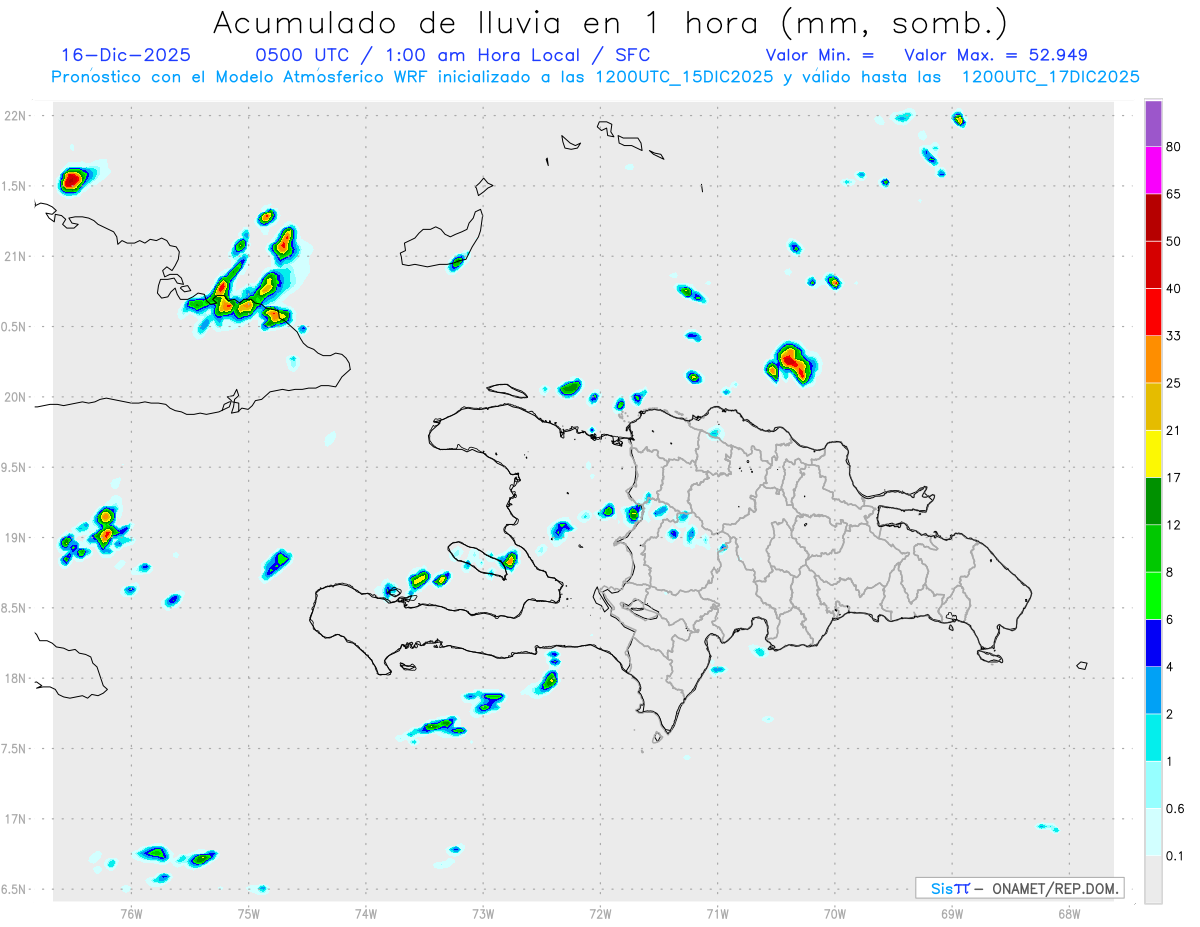This screenshot has height=927, width=1200.
Task: Click the '21N' latitude axis label
Action: click(17, 257)
